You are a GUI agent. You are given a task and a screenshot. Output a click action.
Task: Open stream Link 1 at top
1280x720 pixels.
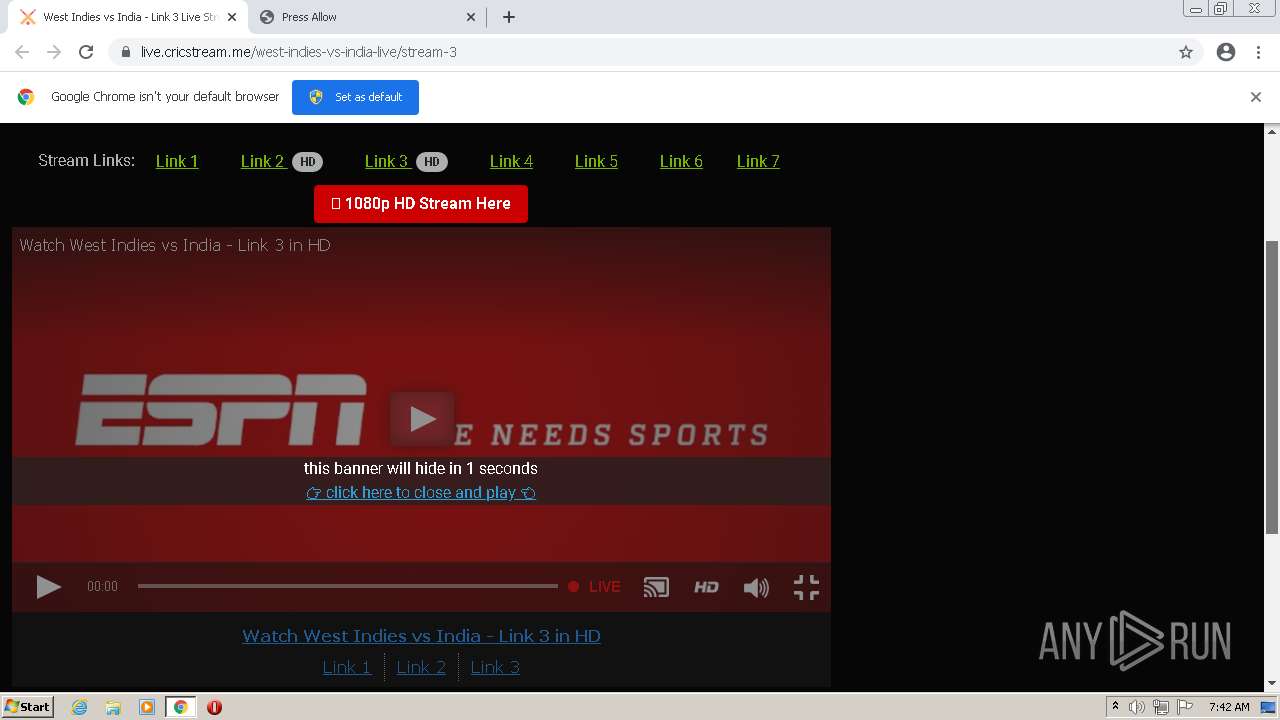pos(177,161)
